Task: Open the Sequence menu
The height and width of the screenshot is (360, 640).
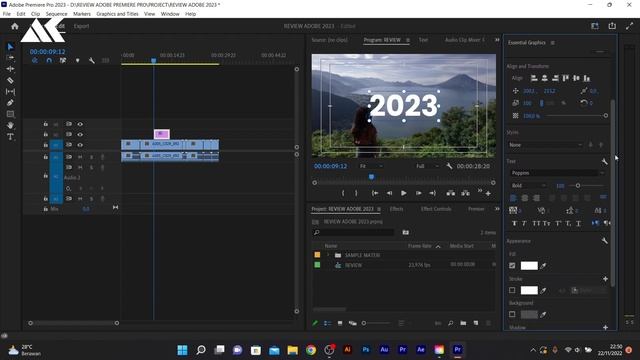Action: coord(56,14)
